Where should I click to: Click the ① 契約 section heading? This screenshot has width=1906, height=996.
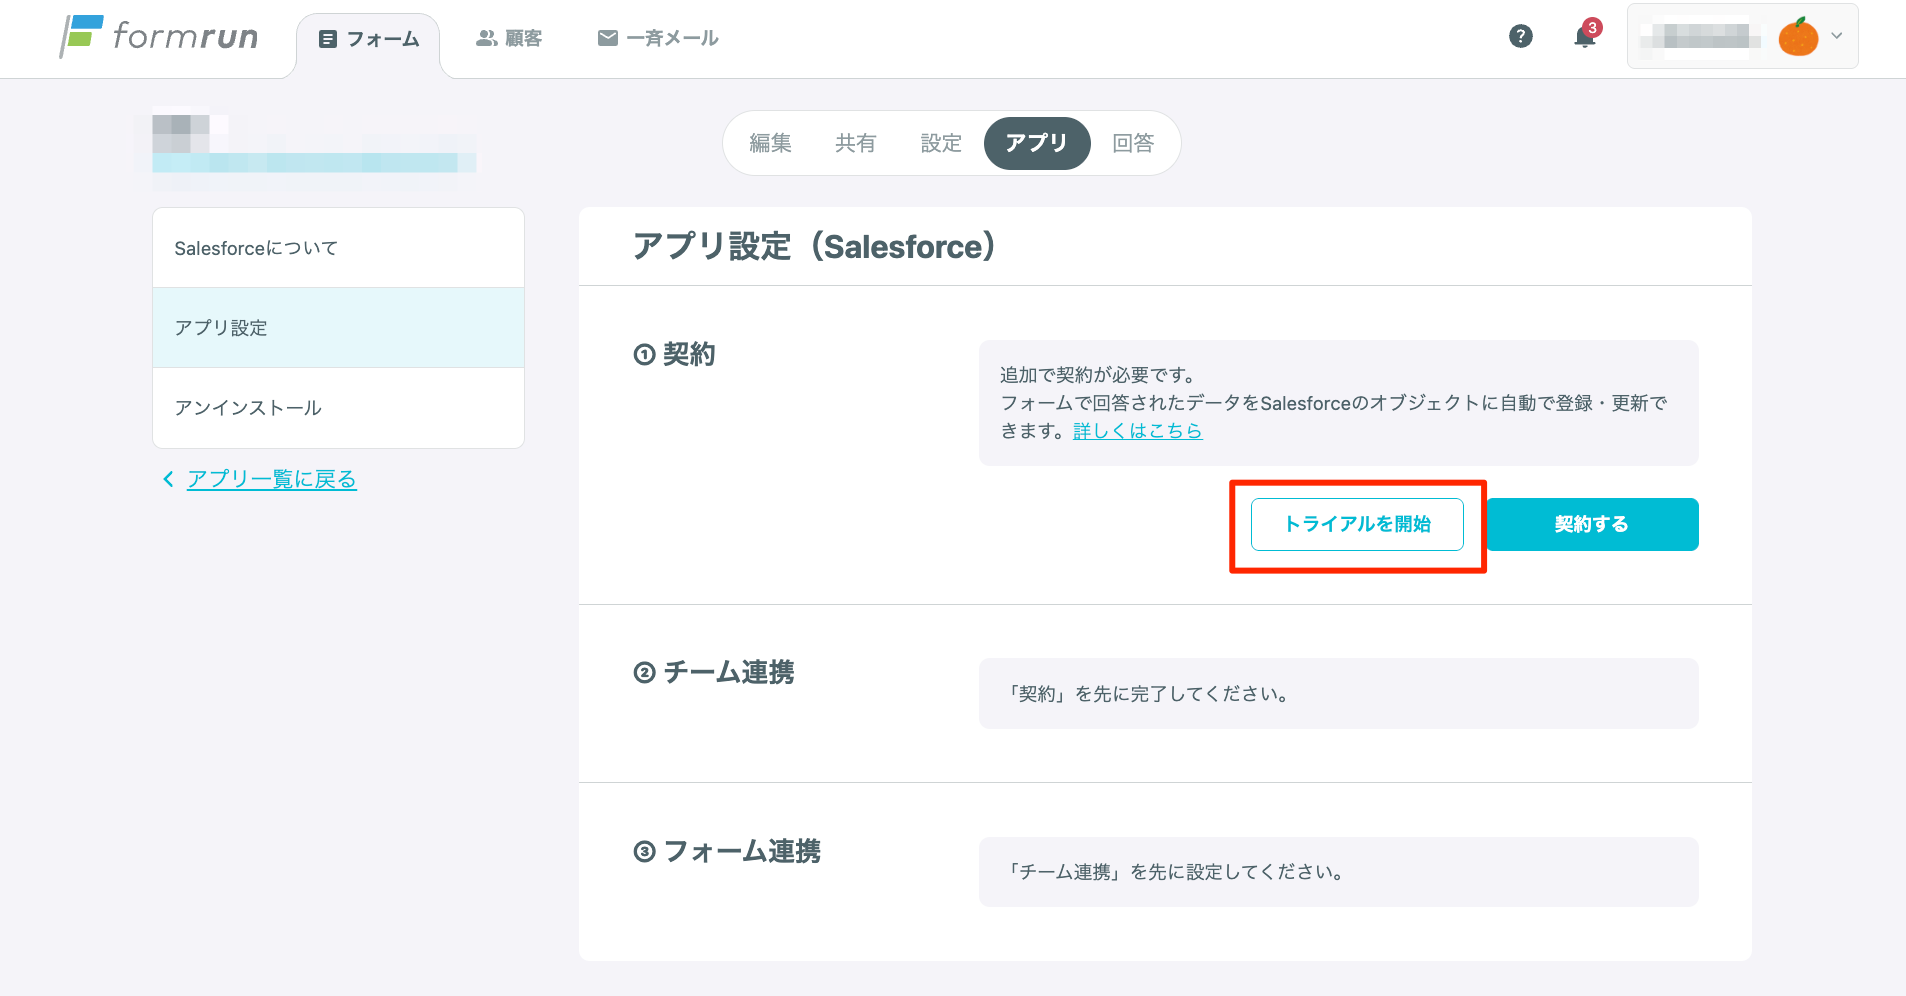675,354
